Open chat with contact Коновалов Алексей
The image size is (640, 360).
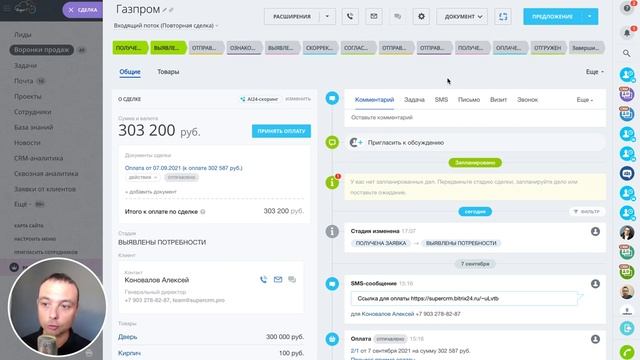[x=292, y=280]
